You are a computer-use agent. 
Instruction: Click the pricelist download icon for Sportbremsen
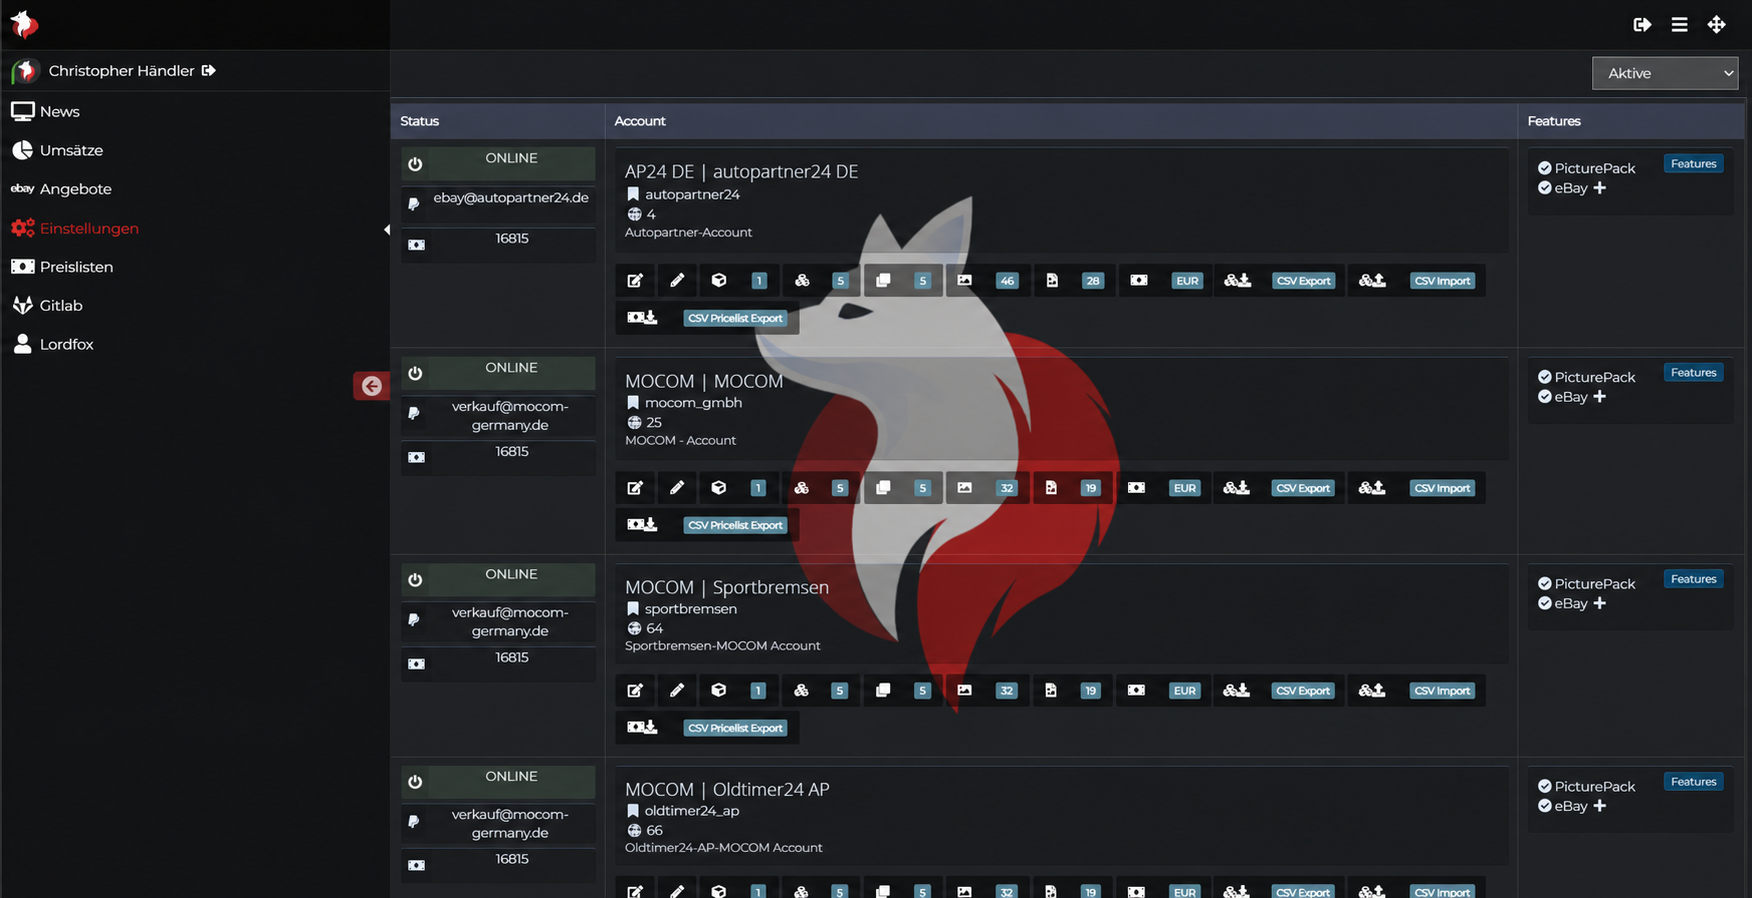[642, 728]
